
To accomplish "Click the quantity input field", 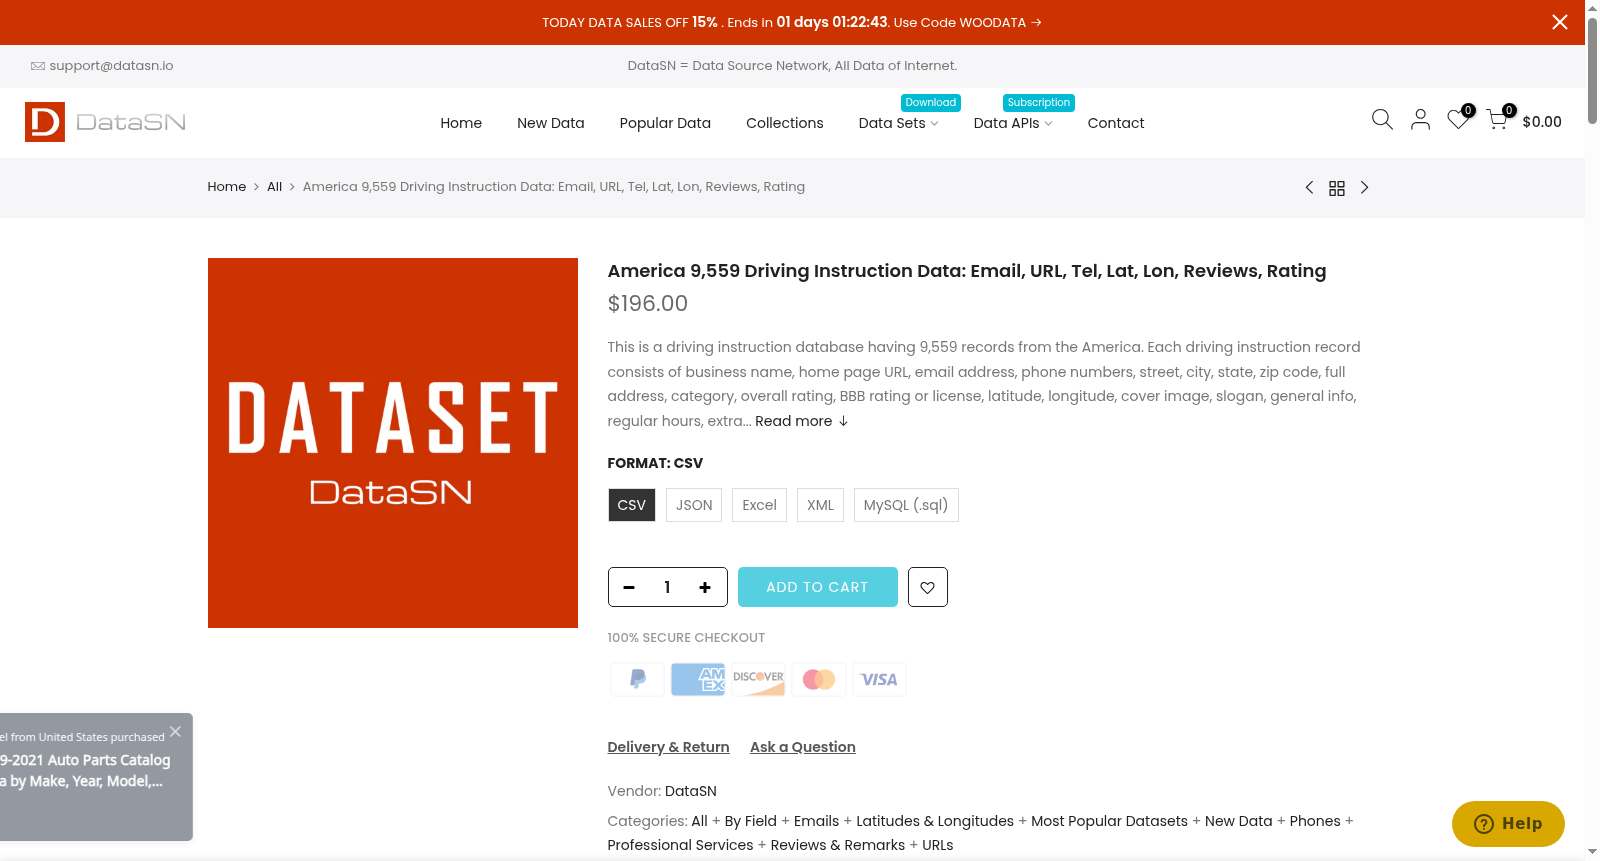I will pos(667,587).
